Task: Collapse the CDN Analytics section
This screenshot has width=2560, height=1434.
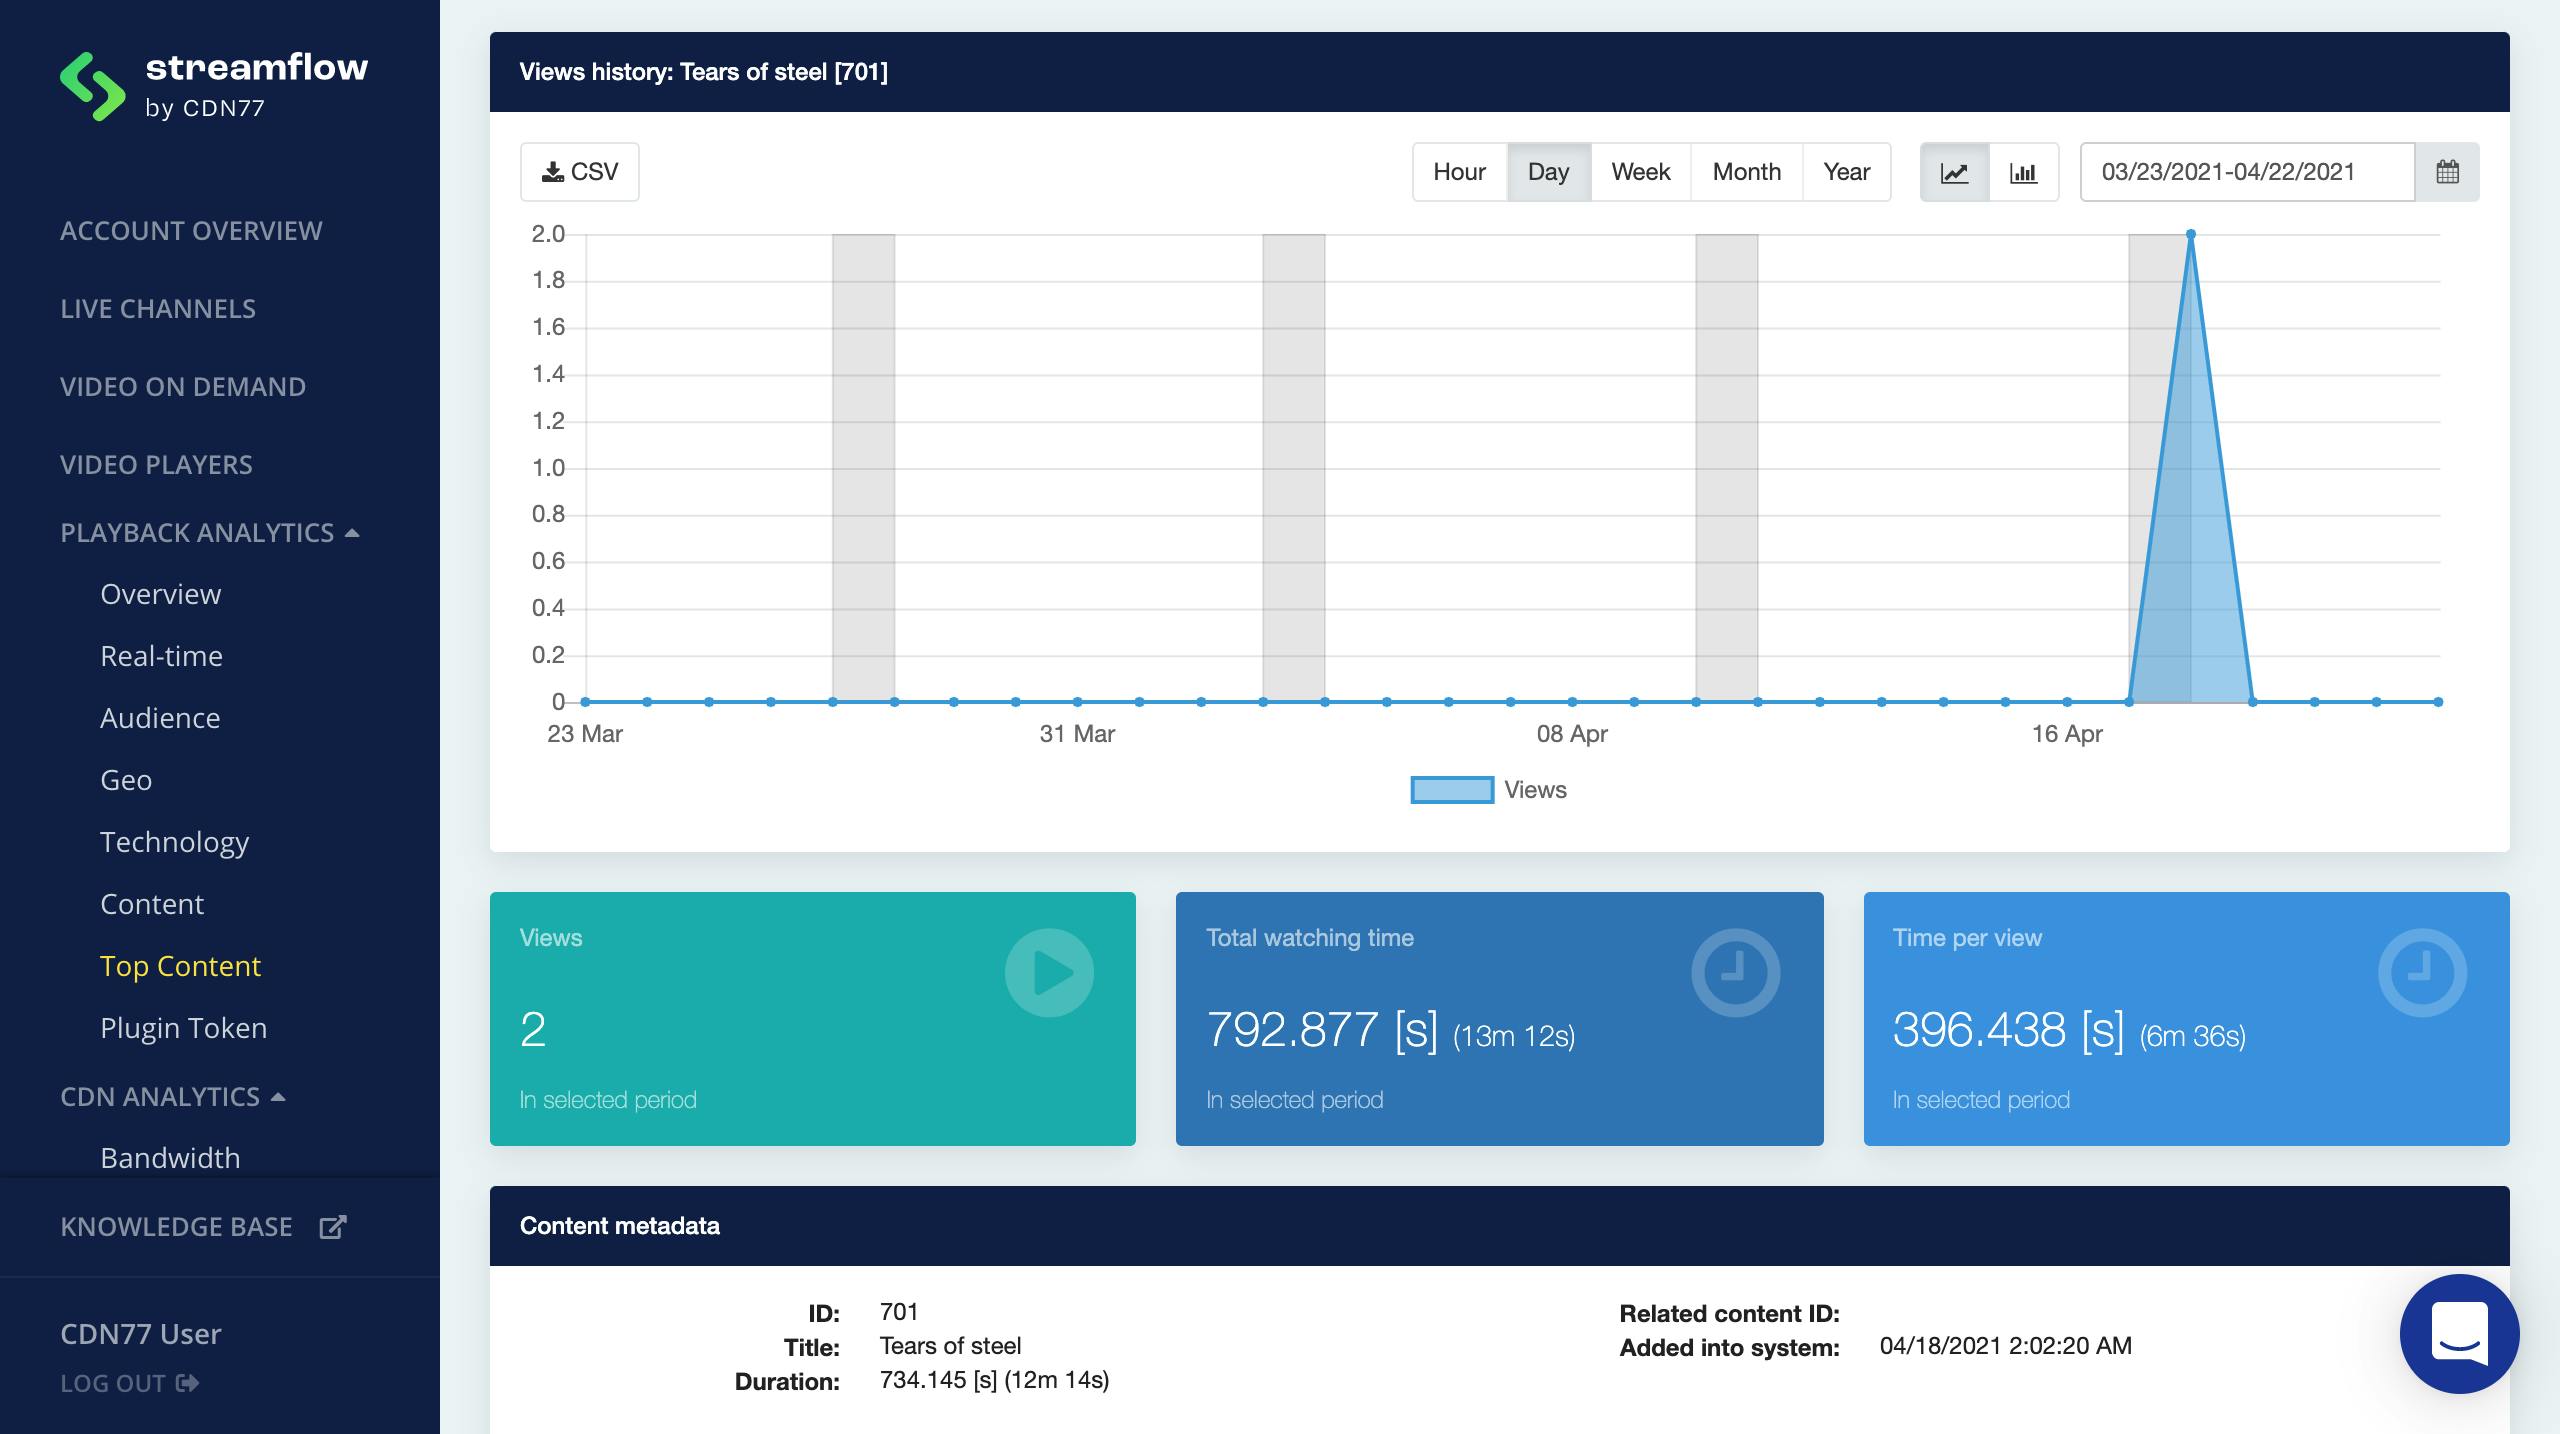Action: pos(172,1097)
